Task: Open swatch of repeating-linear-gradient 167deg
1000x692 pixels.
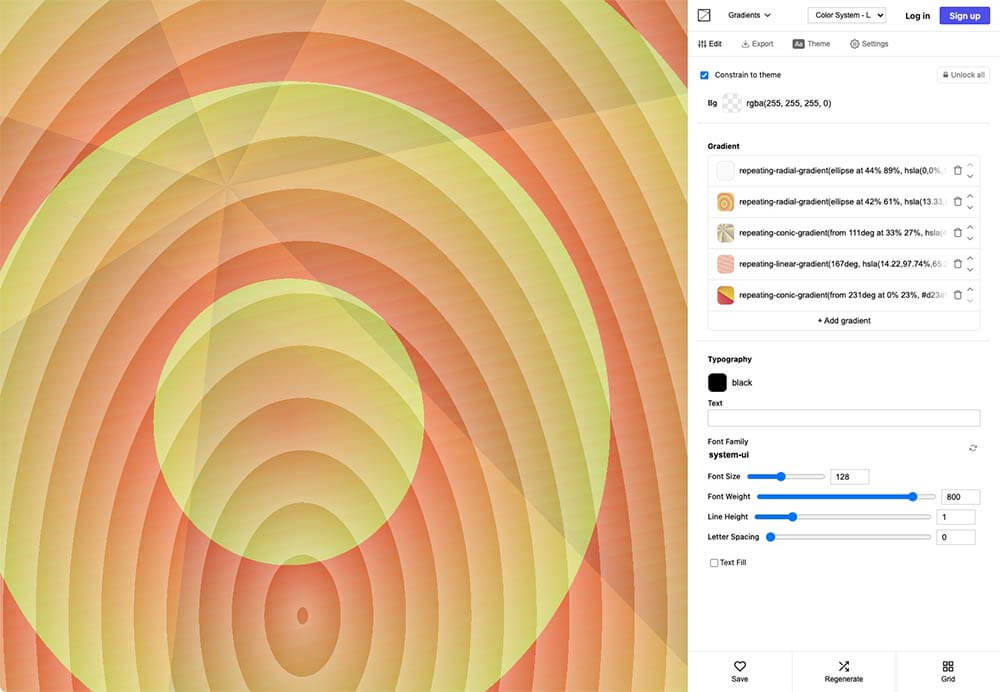Action: tap(725, 264)
